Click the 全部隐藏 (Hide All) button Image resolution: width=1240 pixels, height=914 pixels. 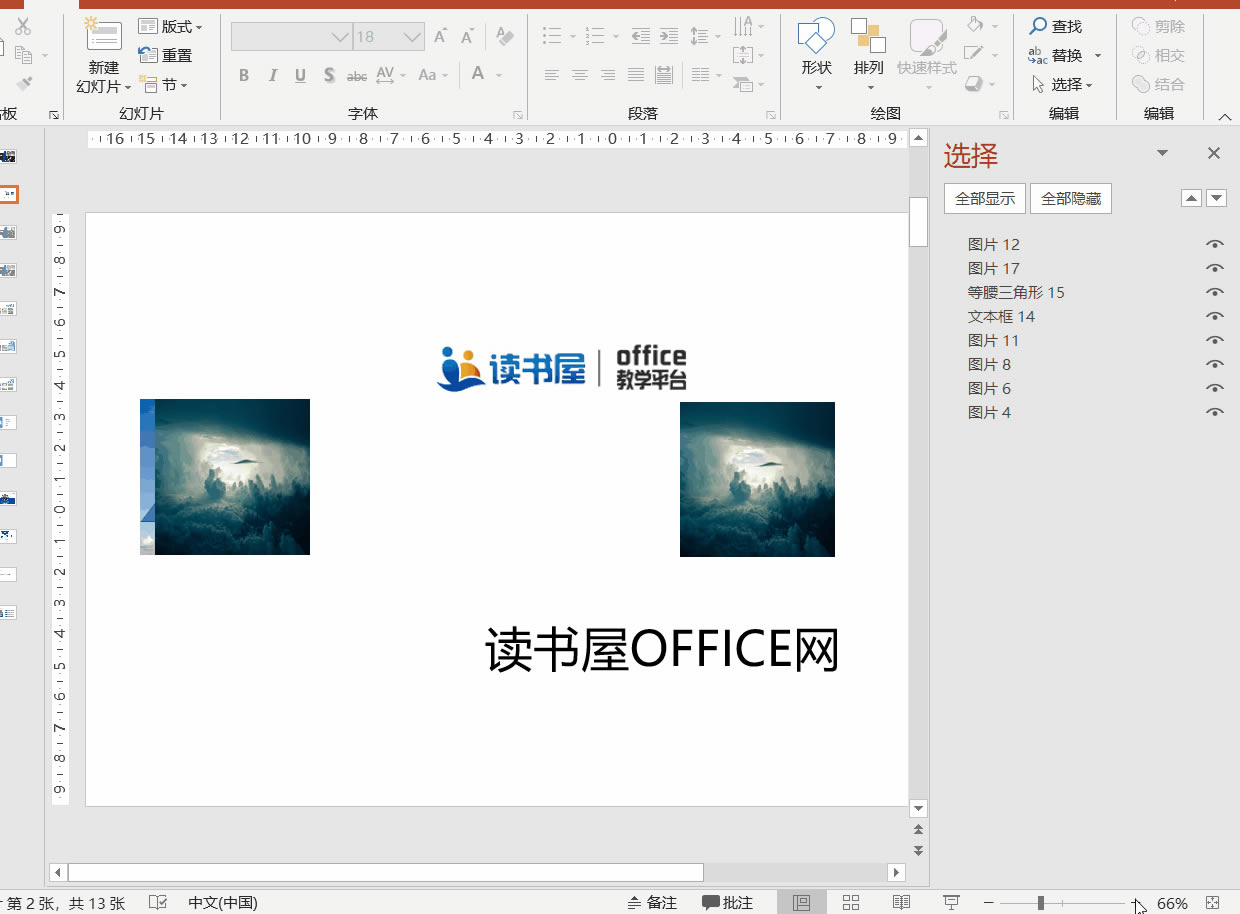pos(1071,198)
